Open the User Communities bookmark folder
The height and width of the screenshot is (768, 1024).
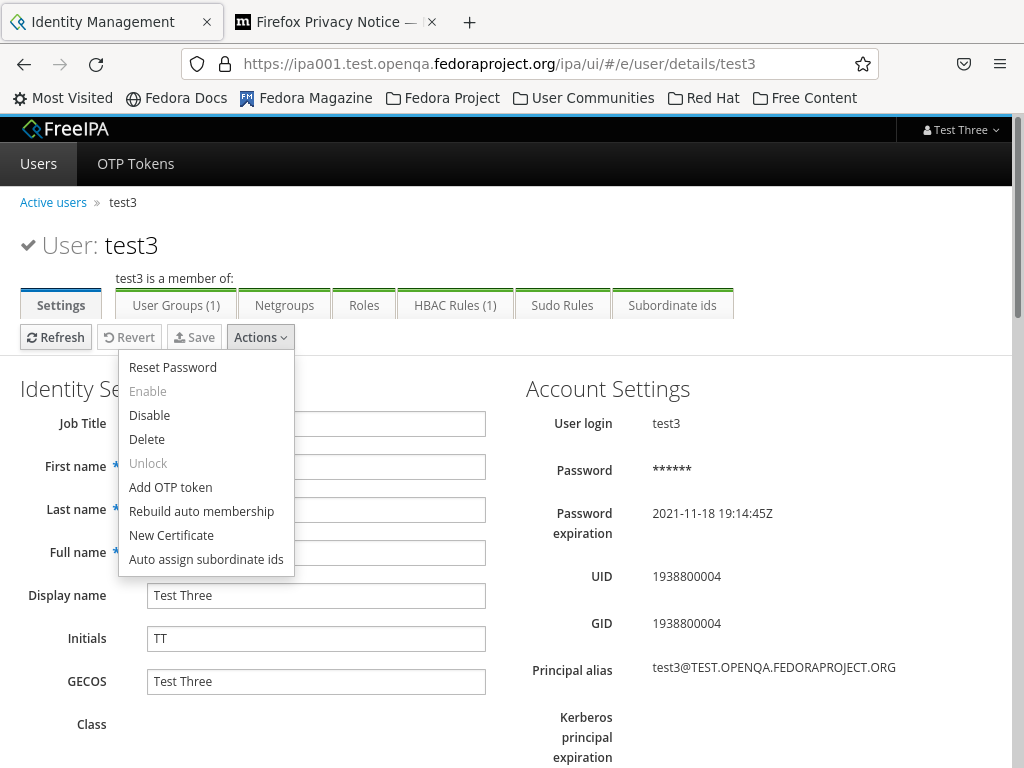(x=584, y=98)
